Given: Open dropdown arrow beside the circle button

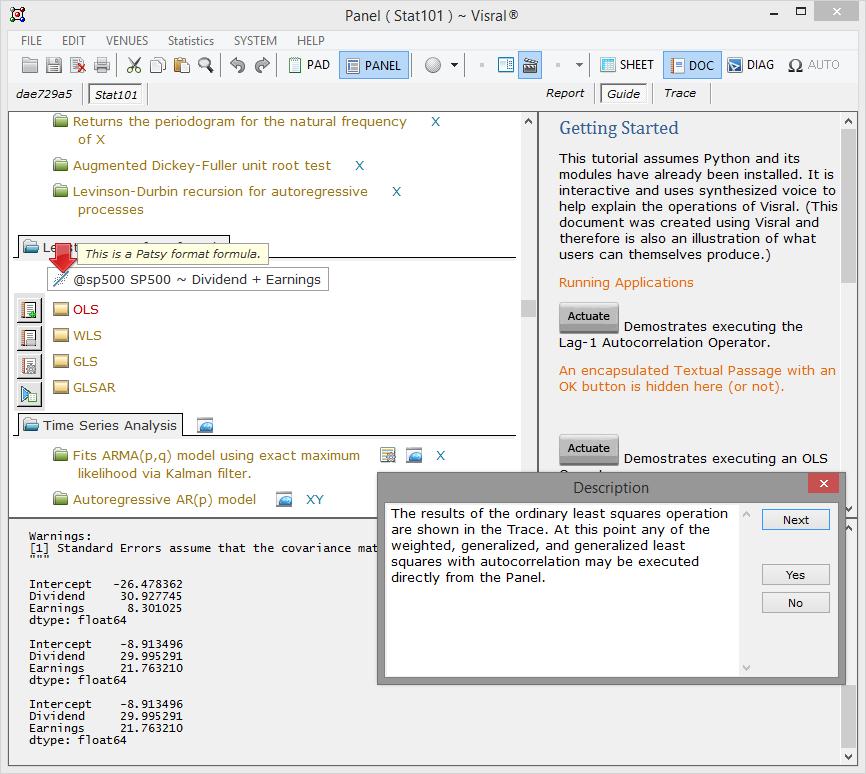Looking at the screenshot, I should point(455,65).
